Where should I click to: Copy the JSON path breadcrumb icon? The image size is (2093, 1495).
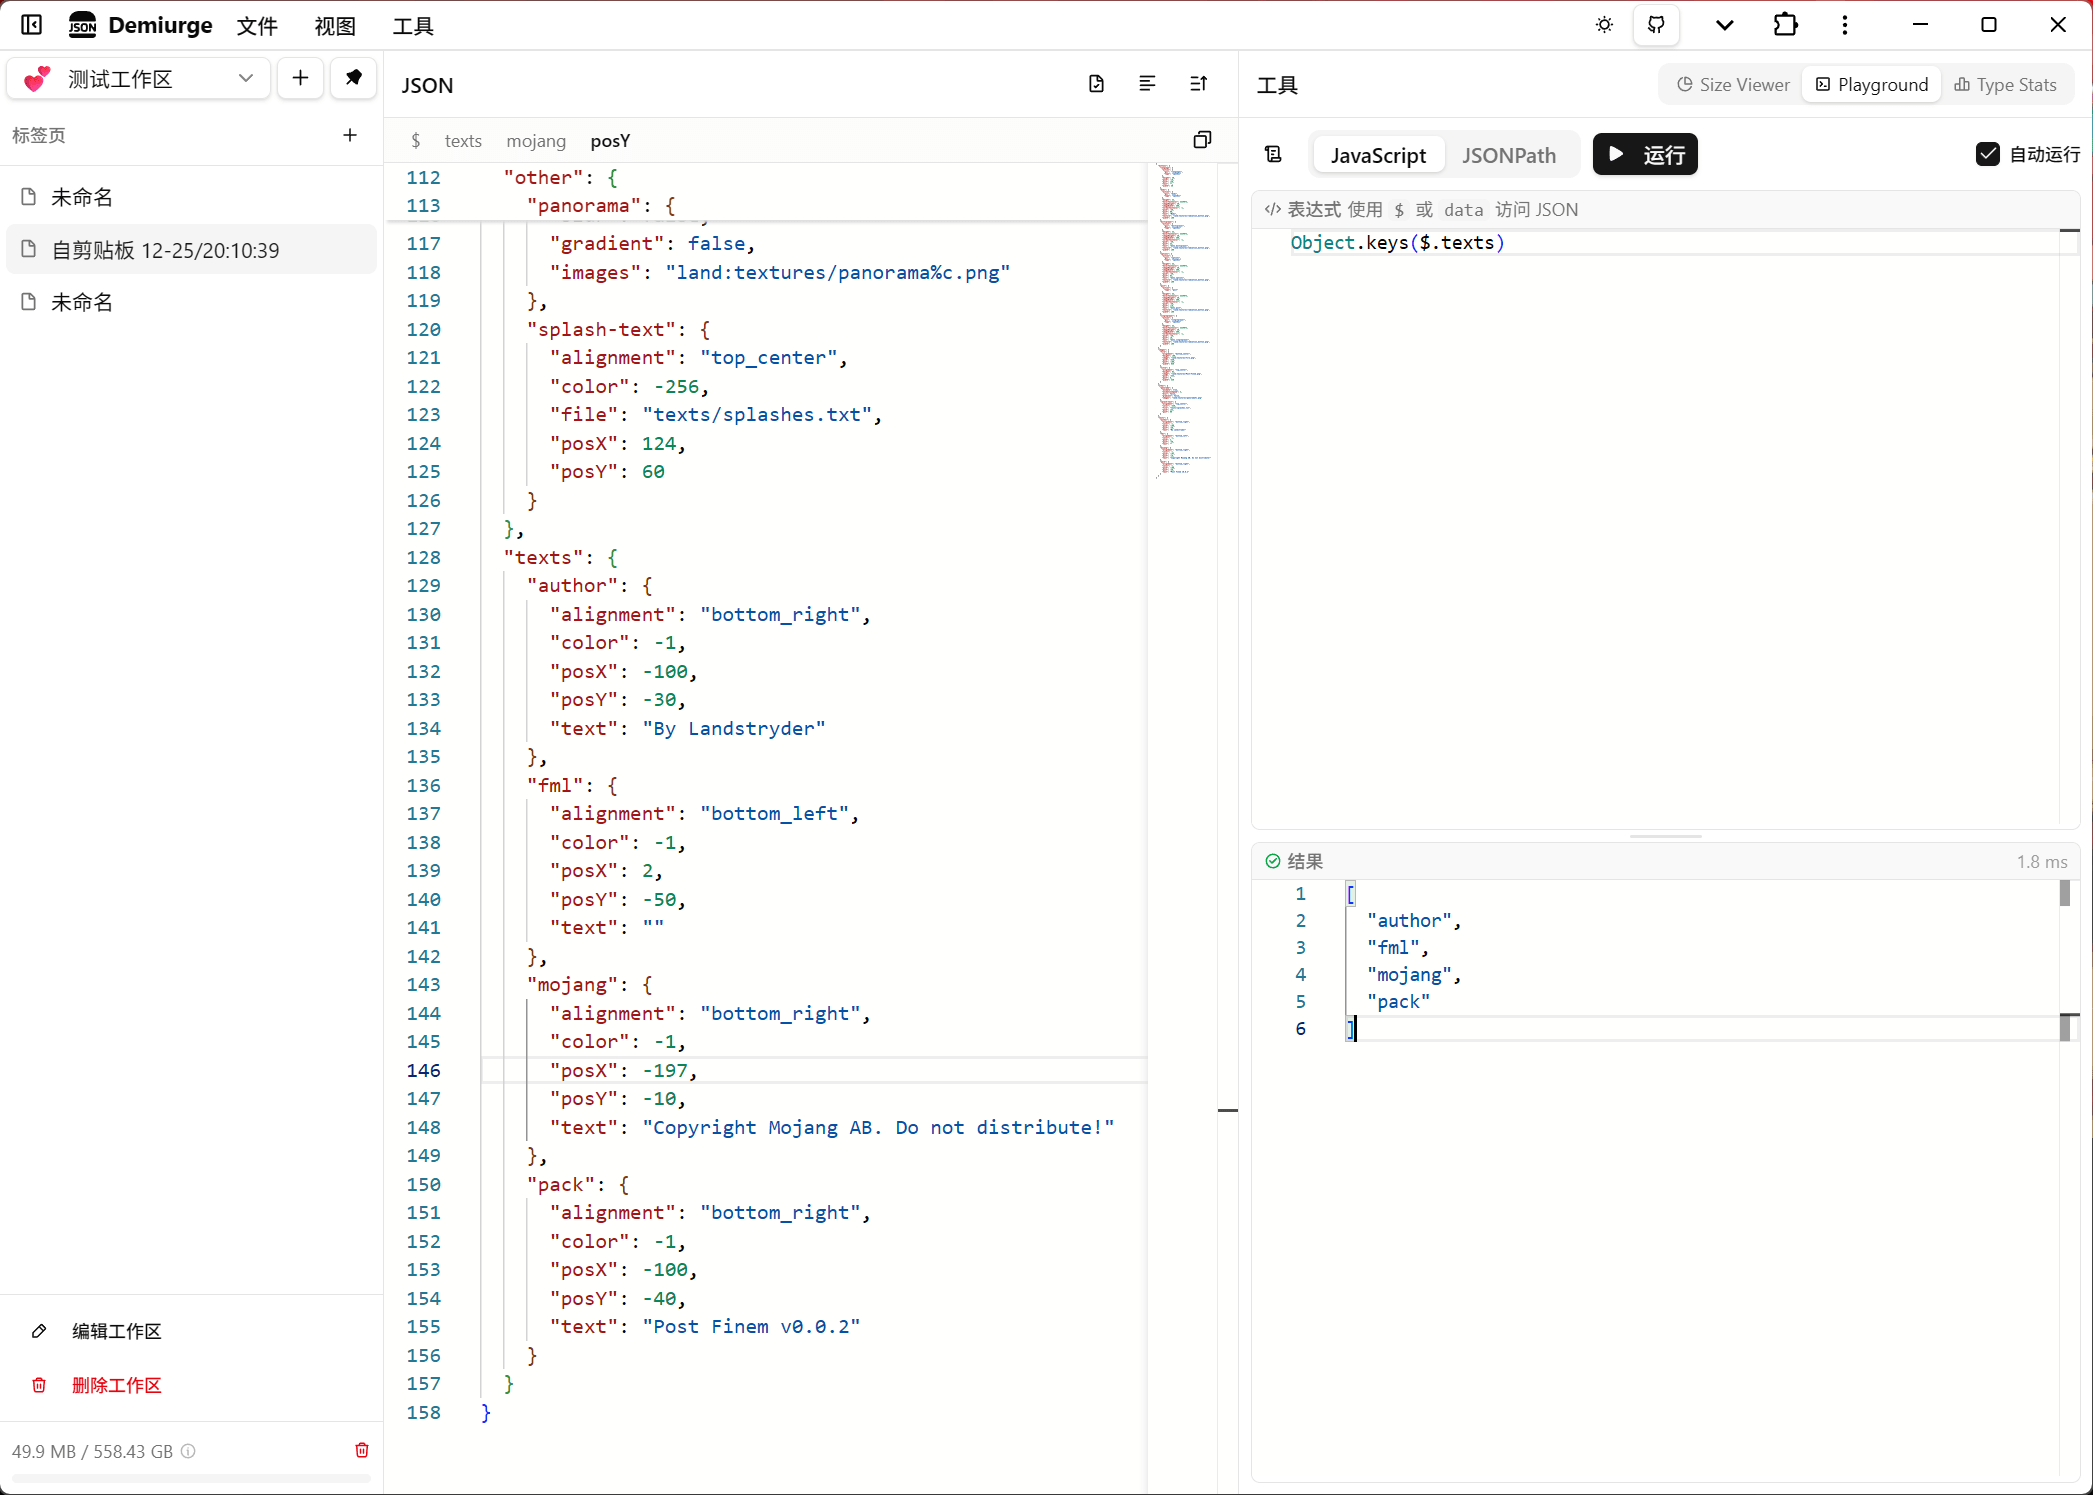click(x=1202, y=140)
